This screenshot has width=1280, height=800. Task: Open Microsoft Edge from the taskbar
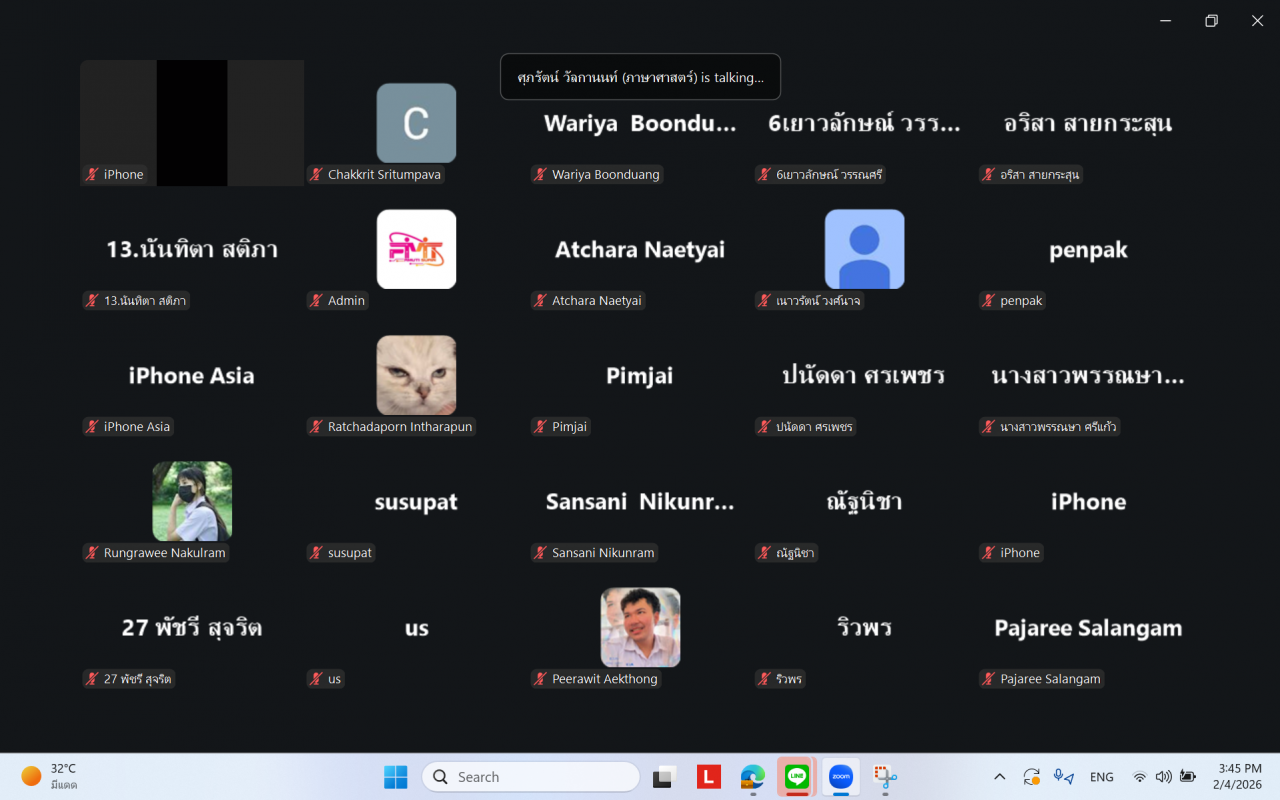click(753, 777)
